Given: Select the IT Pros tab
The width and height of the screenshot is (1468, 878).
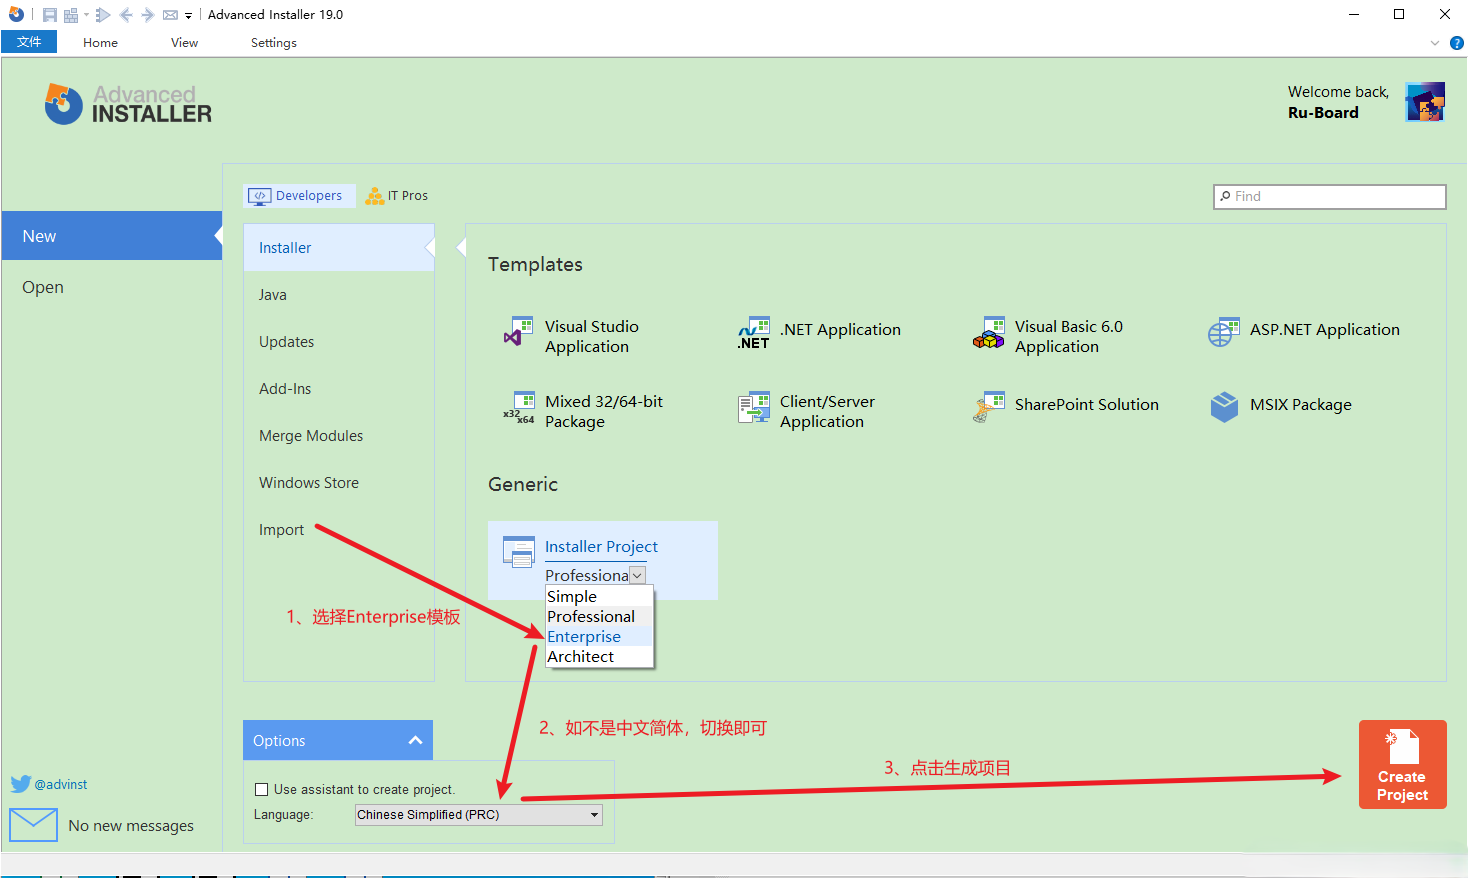Looking at the screenshot, I should [x=397, y=196].
